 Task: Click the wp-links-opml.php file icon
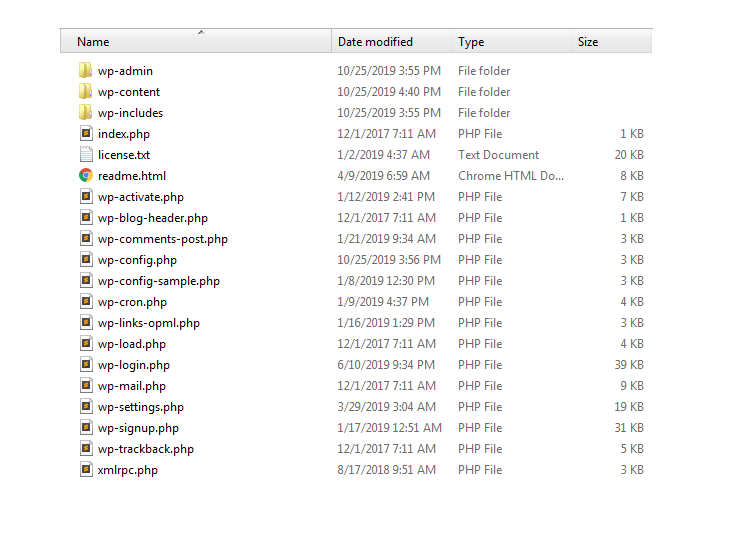click(86, 323)
